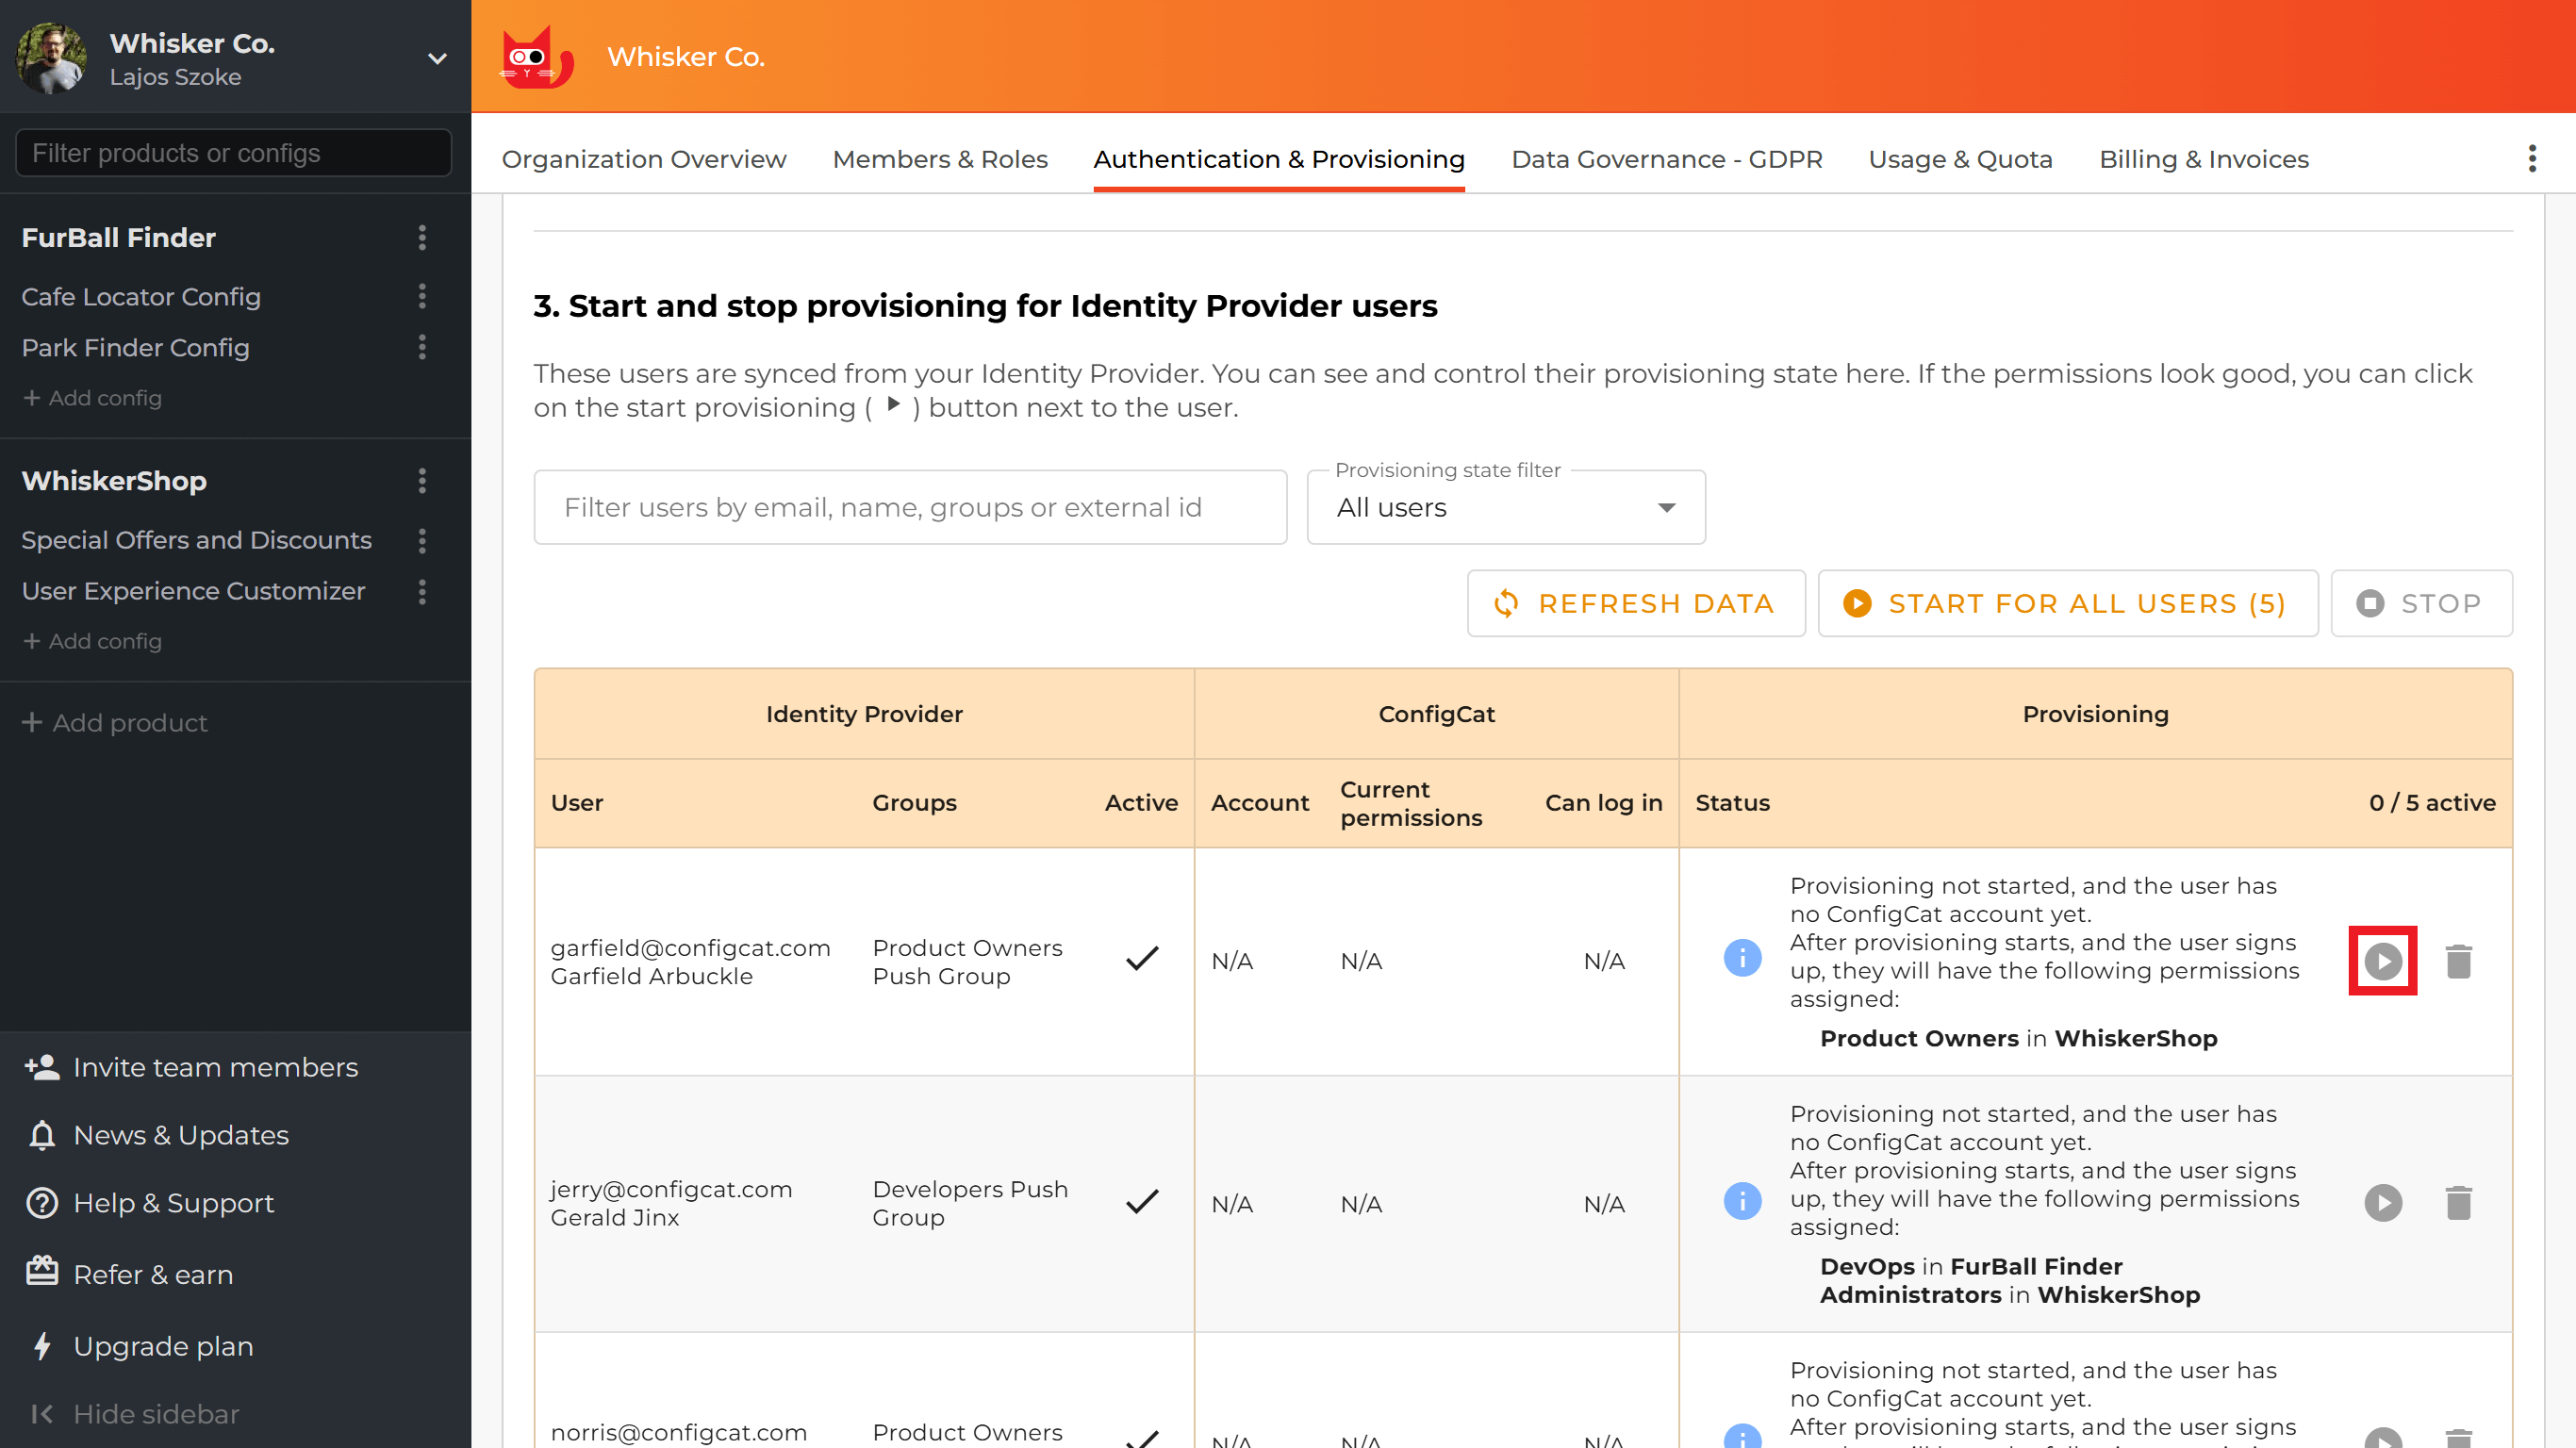The image size is (2576, 1448).
Task: Open the kebab menu next to FurBall Finder
Action: pos(423,238)
